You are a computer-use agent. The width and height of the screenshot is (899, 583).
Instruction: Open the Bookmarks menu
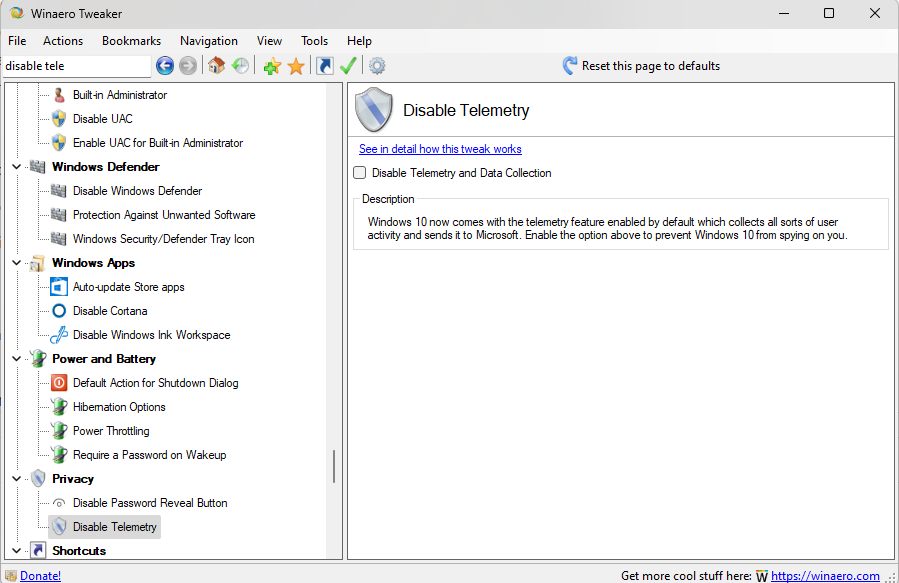(x=131, y=41)
